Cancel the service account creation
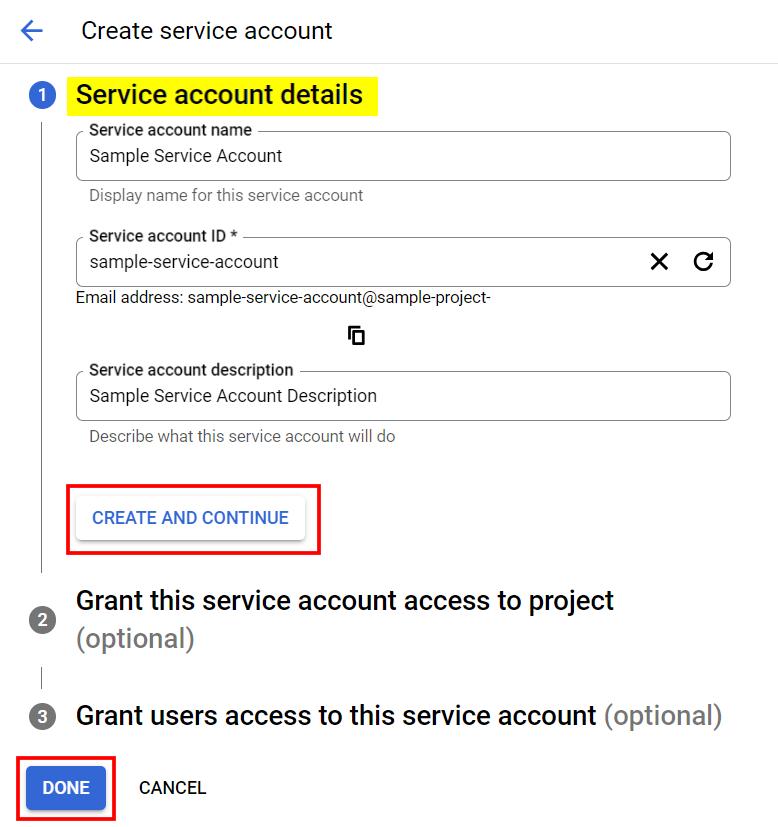The width and height of the screenshot is (778, 827). 172,788
